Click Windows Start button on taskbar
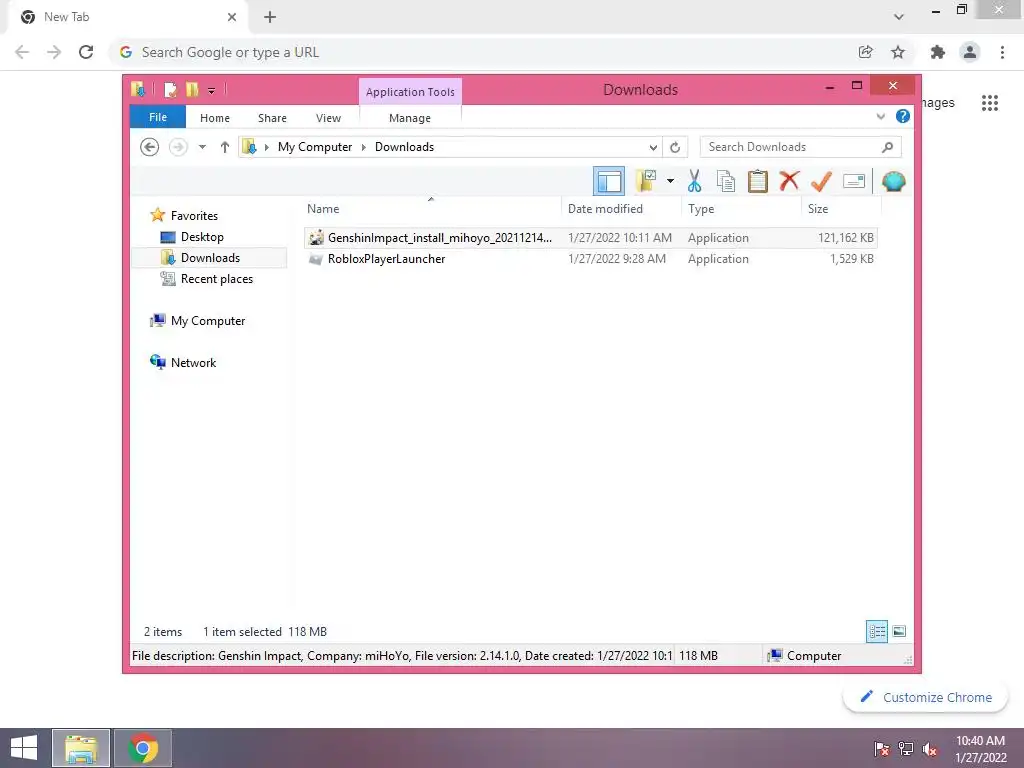Screen dimensions: 1024x768 (24, 748)
